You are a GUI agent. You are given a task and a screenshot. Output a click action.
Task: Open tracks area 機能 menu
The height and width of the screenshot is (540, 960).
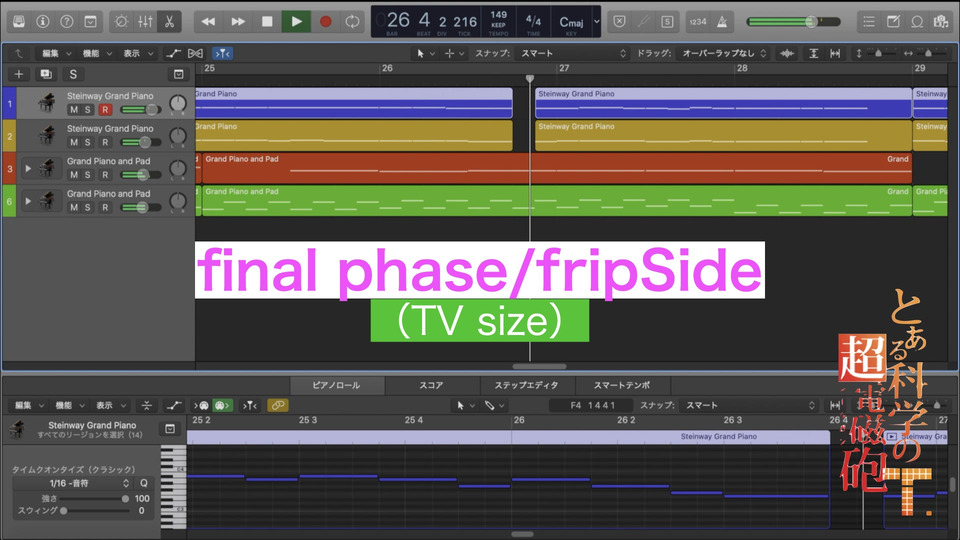[x=97, y=53]
